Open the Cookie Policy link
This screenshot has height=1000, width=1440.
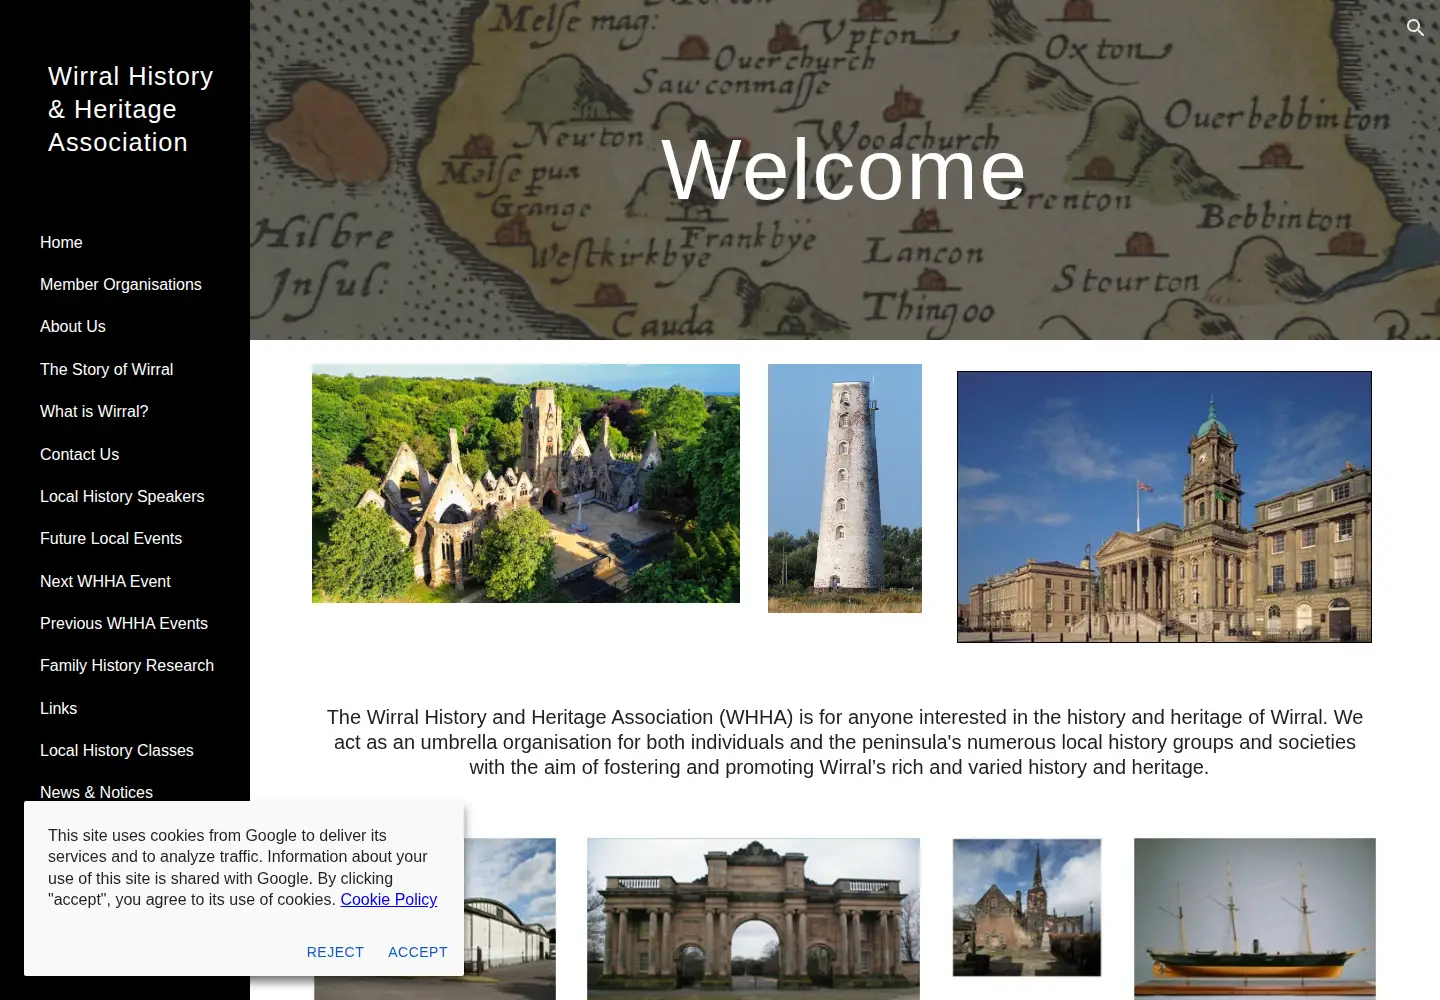389,899
